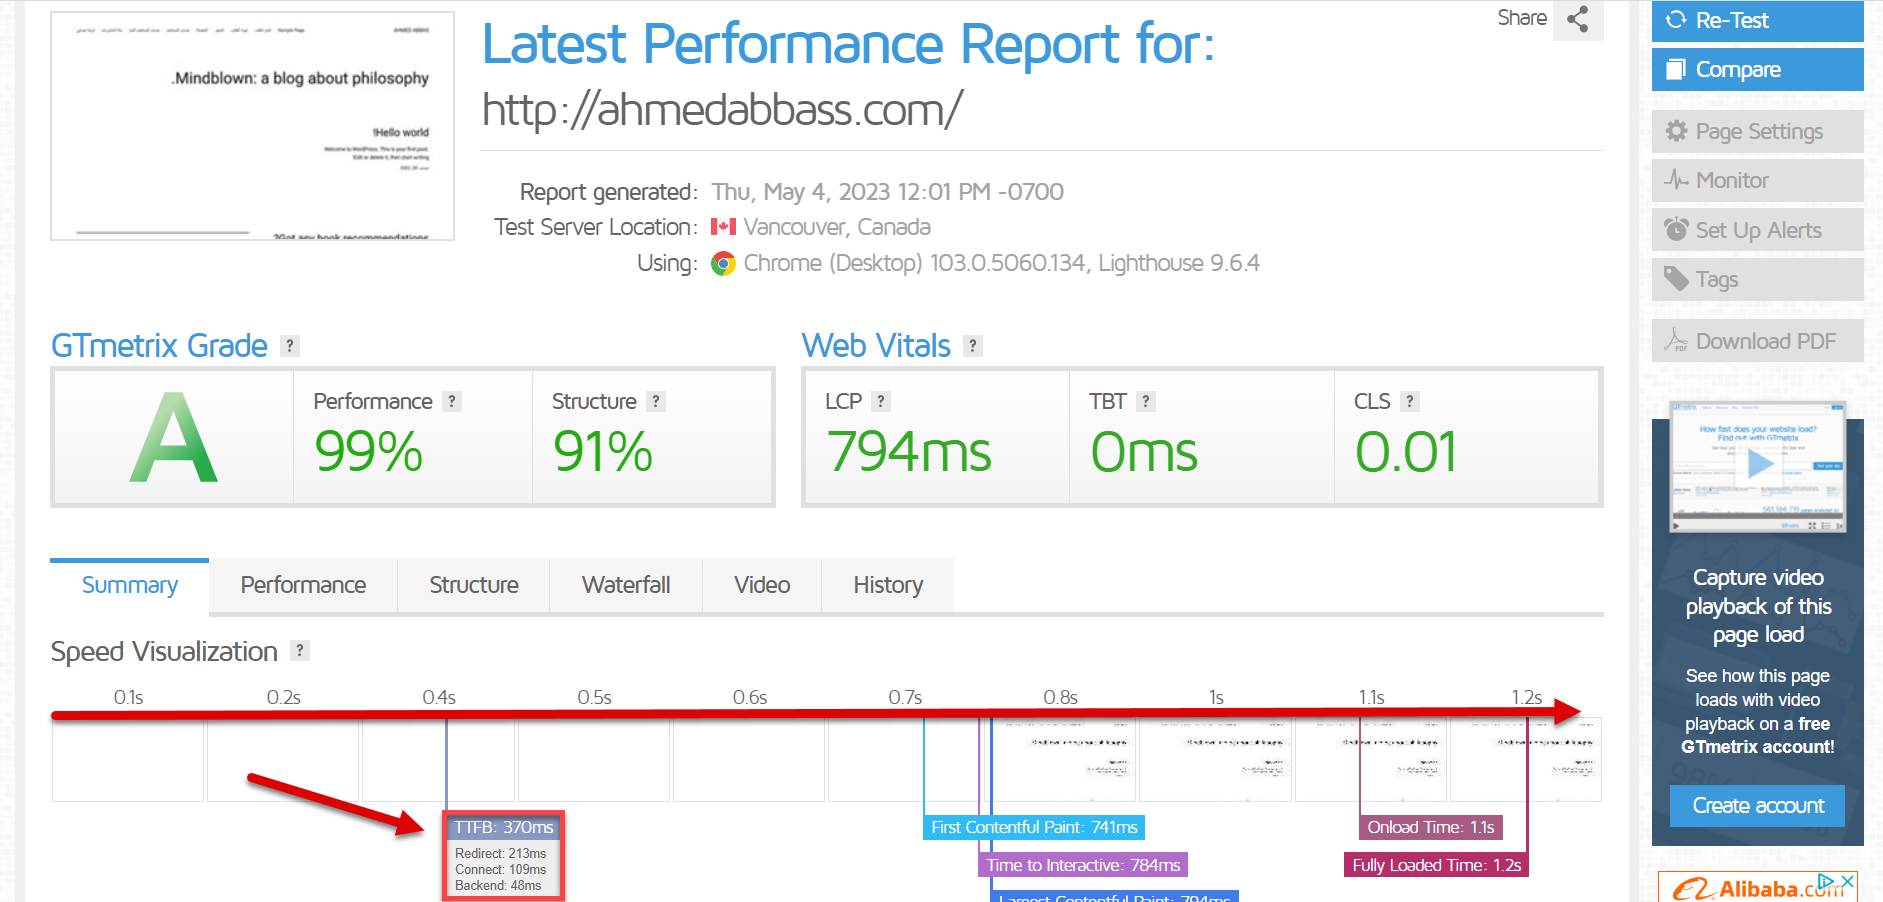The image size is (1883, 902).
Task: Click Set Up Alerts
Action: [1758, 230]
